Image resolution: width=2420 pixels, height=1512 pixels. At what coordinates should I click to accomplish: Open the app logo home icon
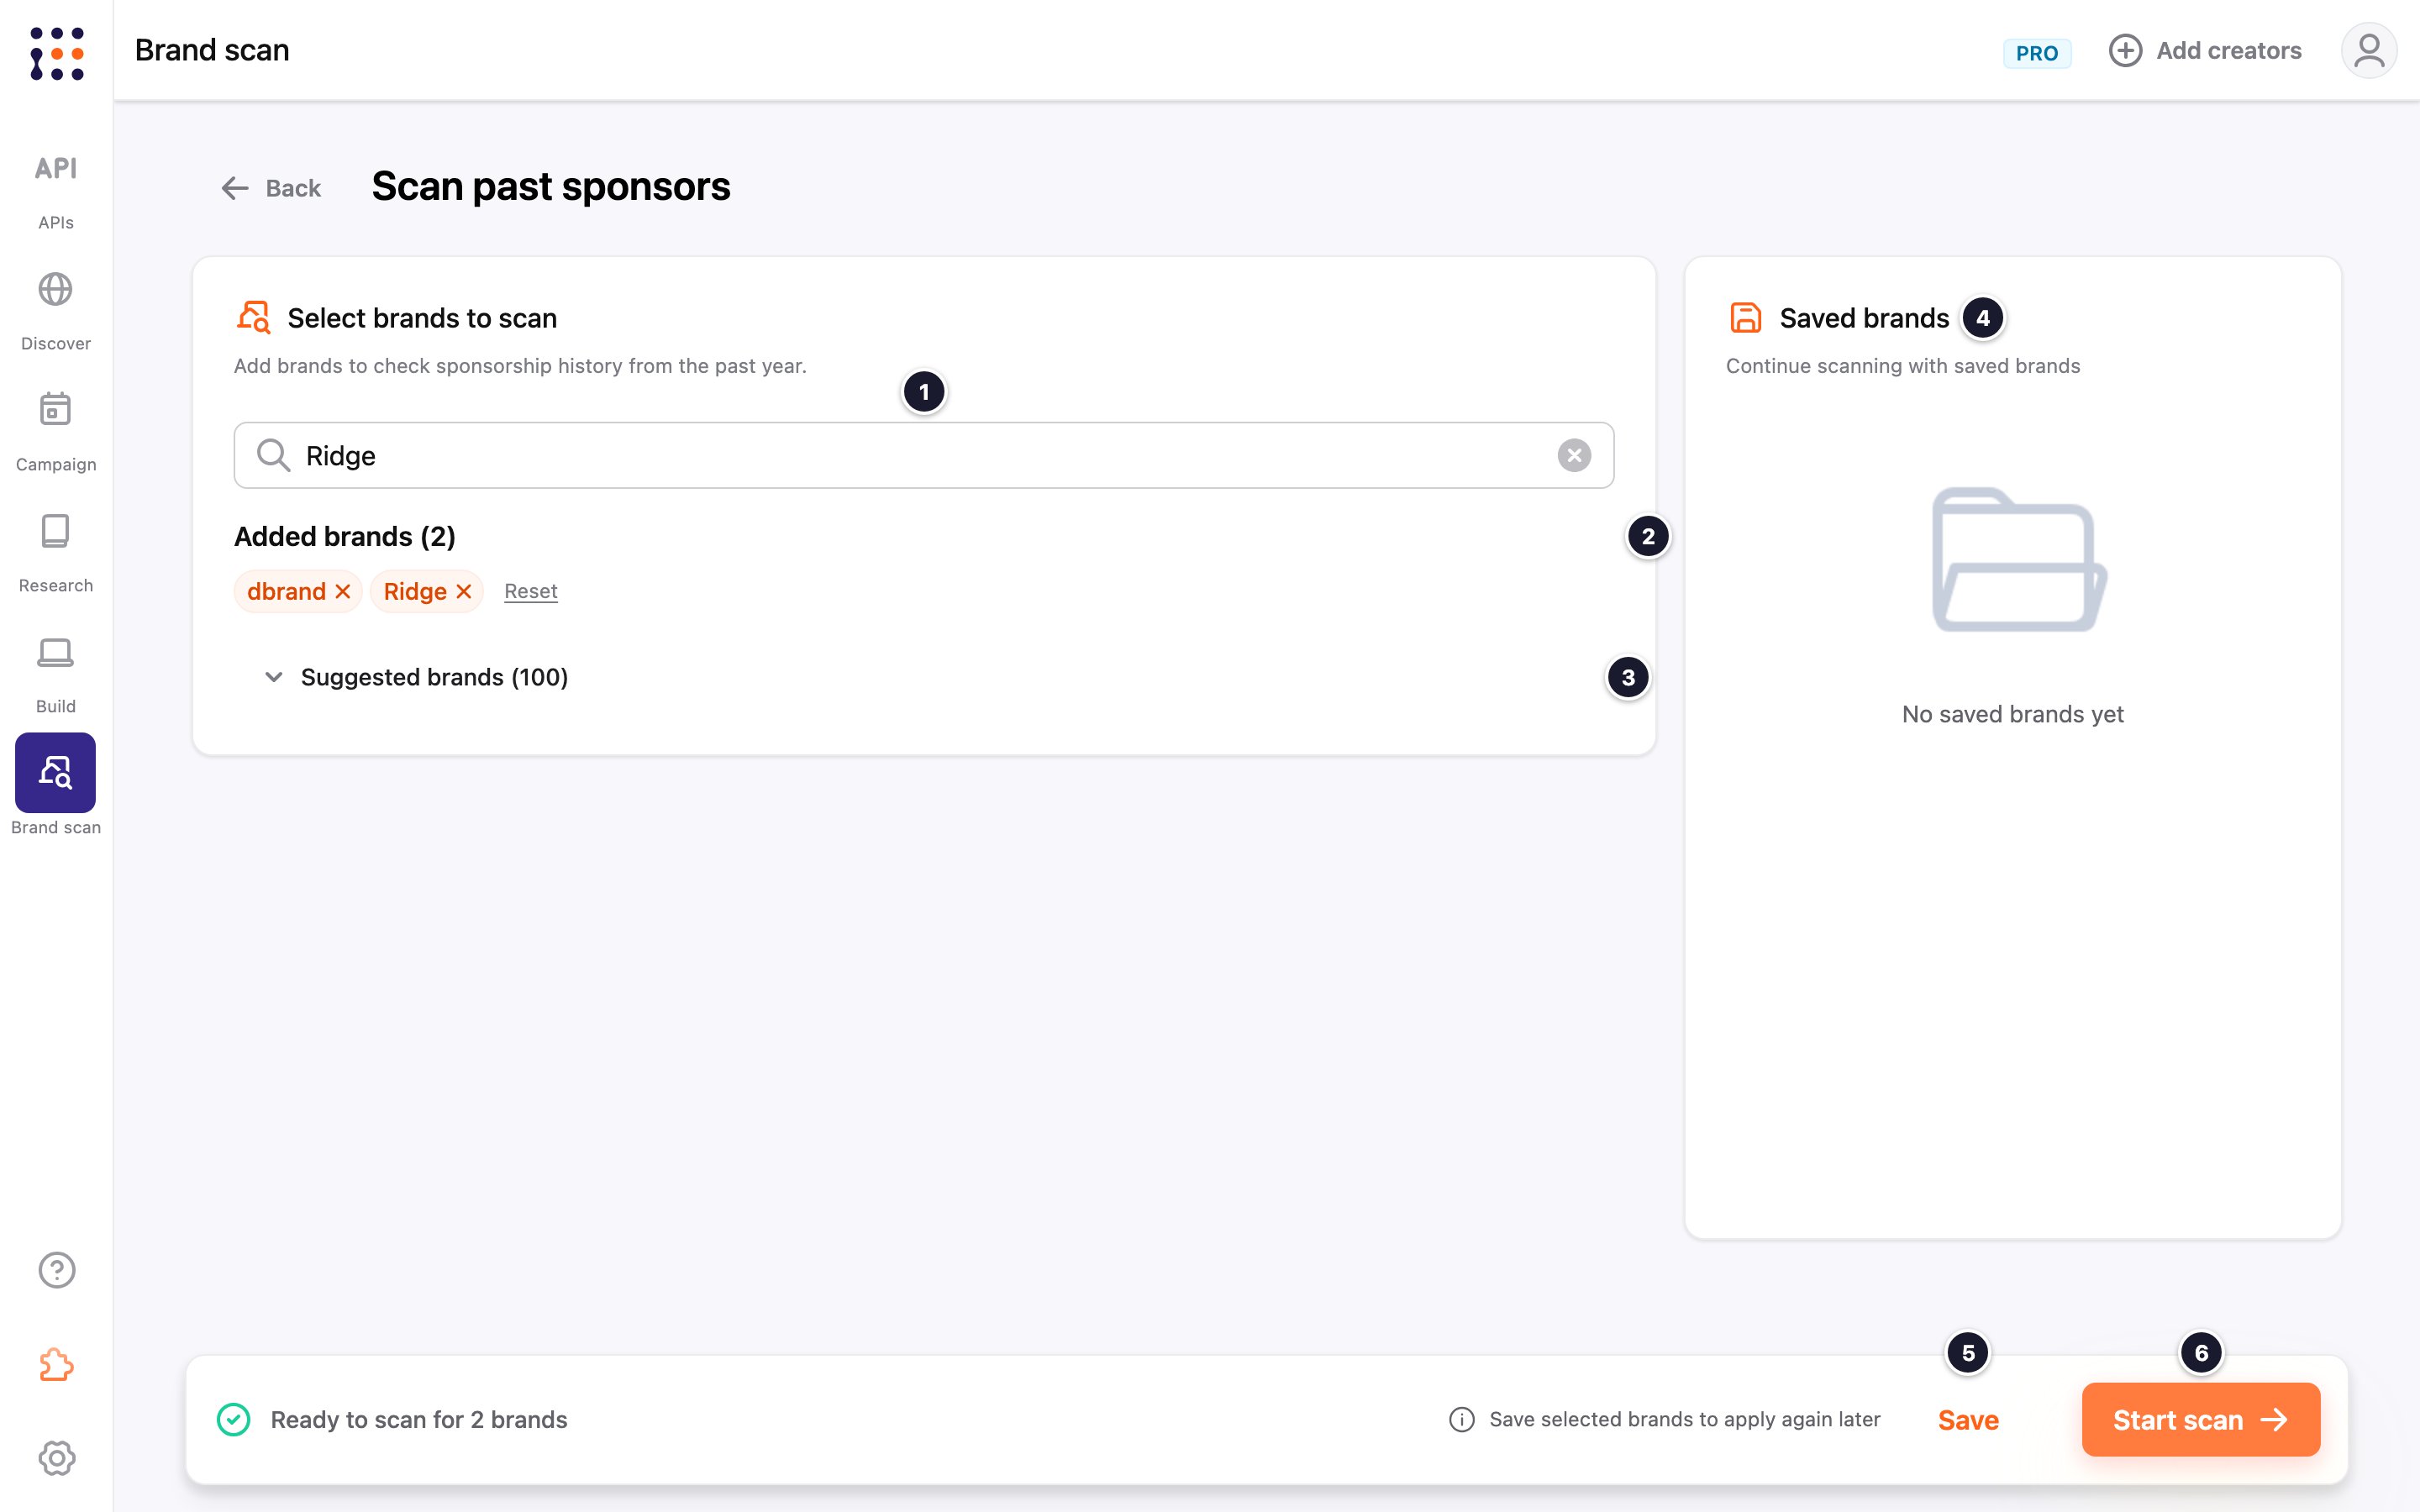click(x=56, y=53)
